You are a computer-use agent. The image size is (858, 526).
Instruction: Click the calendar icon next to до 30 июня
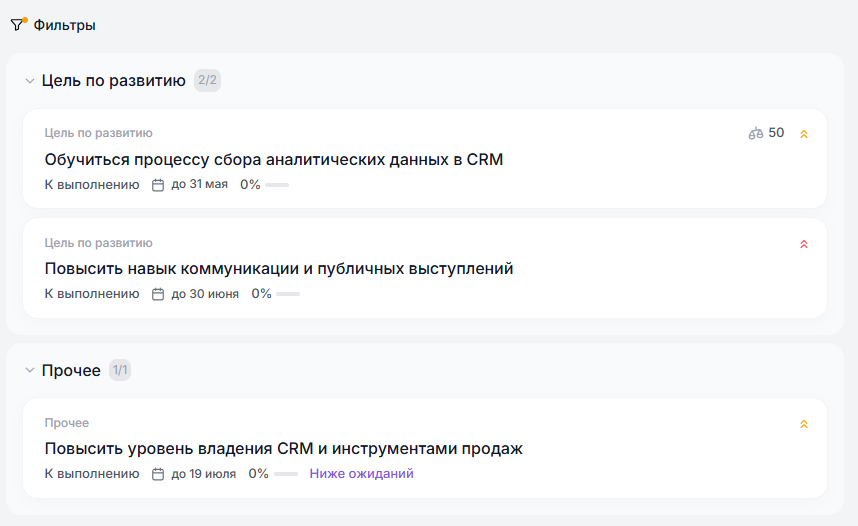(x=158, y=294)
